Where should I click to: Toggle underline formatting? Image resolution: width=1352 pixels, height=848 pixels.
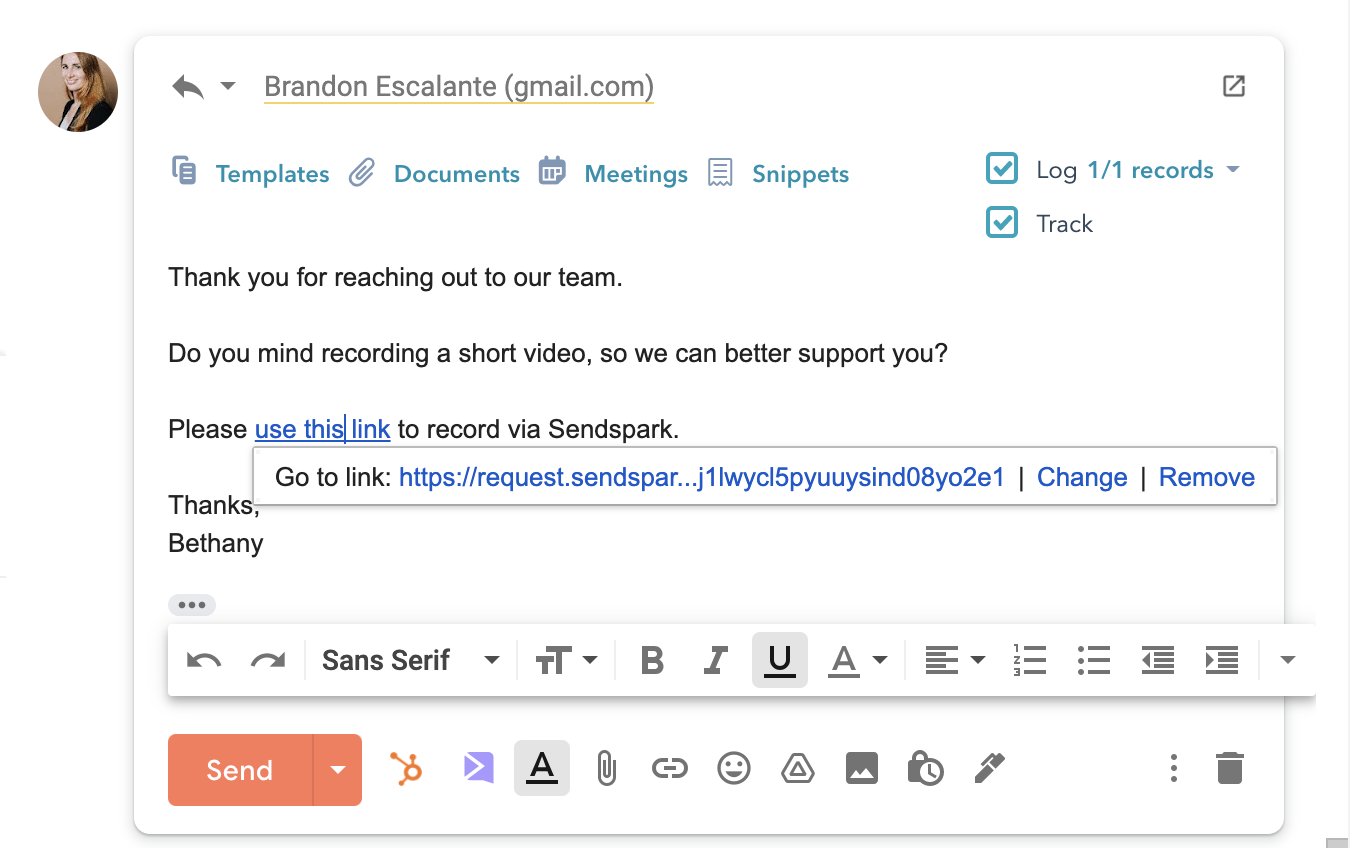(x=779, y=660)
